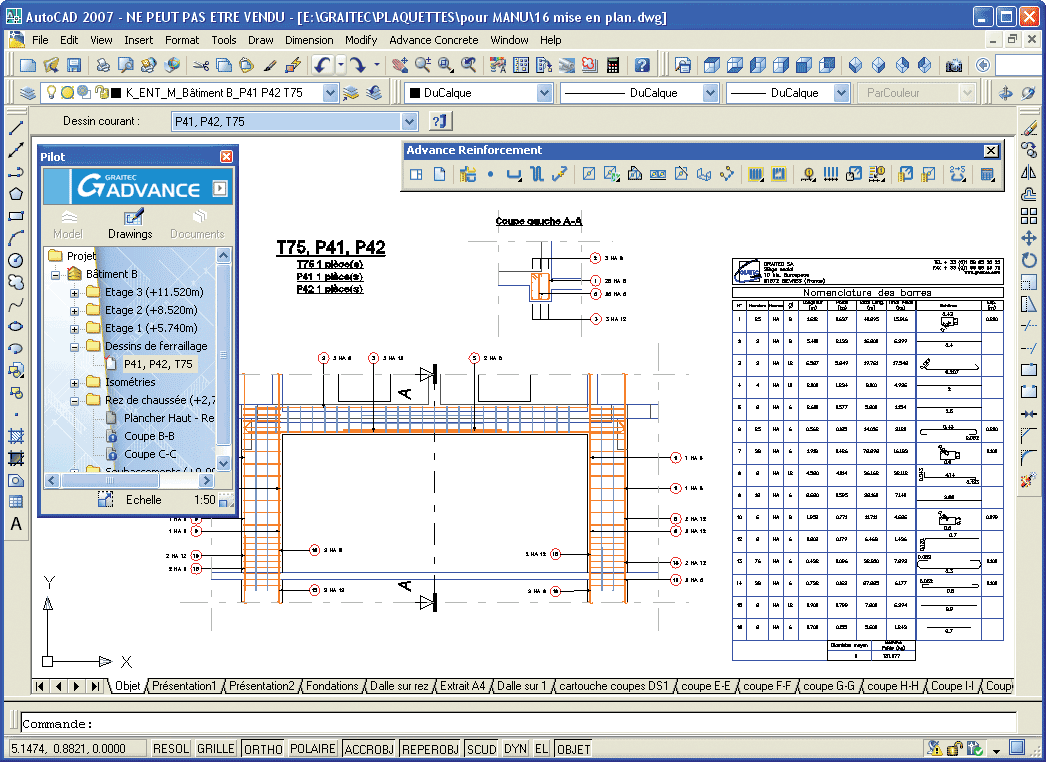The width and height of the screenshot is (1046, 762).
Task: Click the Pilot tree vertical scroll-down arrow
Action: tap(223, 462)
